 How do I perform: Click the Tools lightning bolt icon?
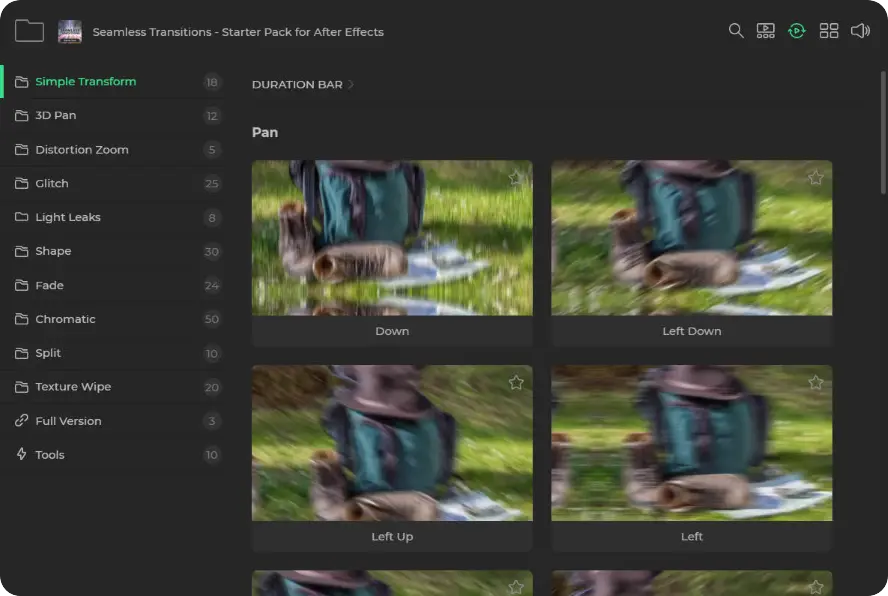coord(22,454)
